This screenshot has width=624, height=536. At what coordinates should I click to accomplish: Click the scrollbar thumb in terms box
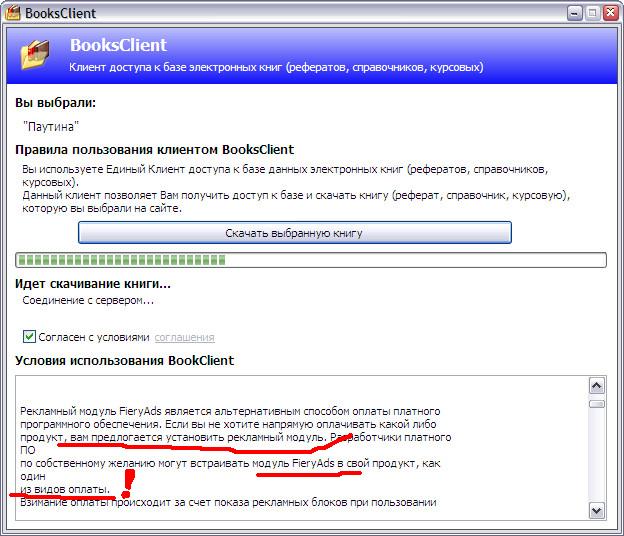(597, 404)
